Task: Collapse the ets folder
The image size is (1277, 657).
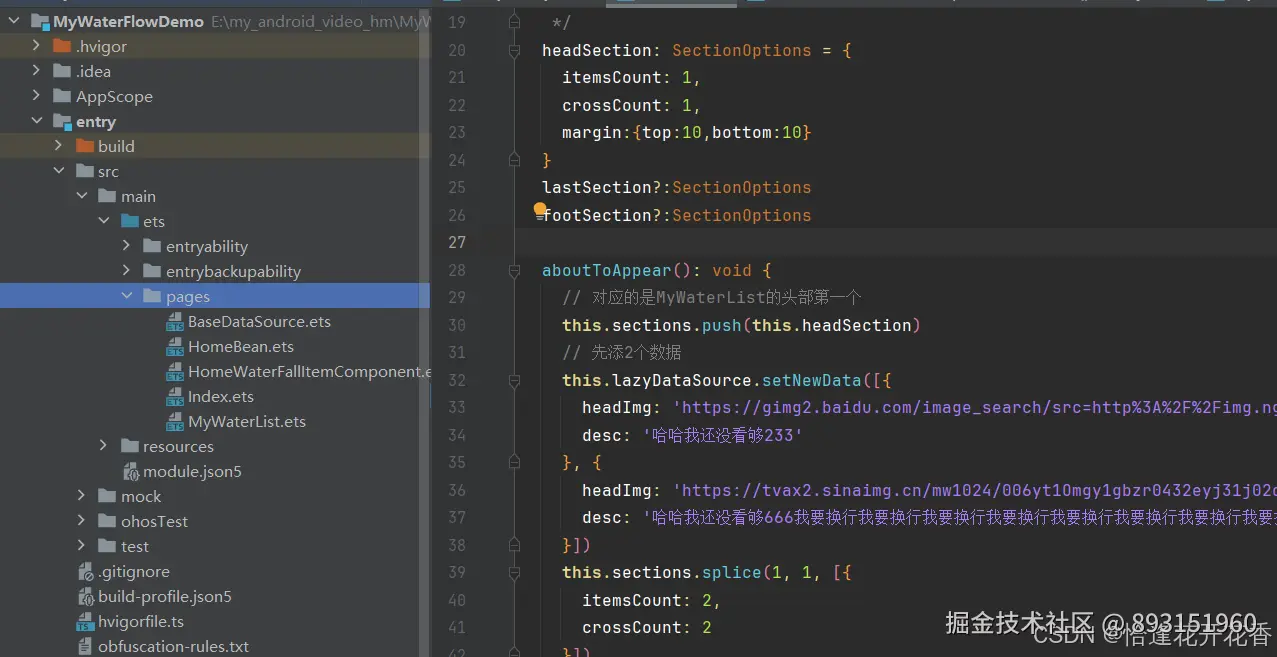Action: (x=104, y=221)
